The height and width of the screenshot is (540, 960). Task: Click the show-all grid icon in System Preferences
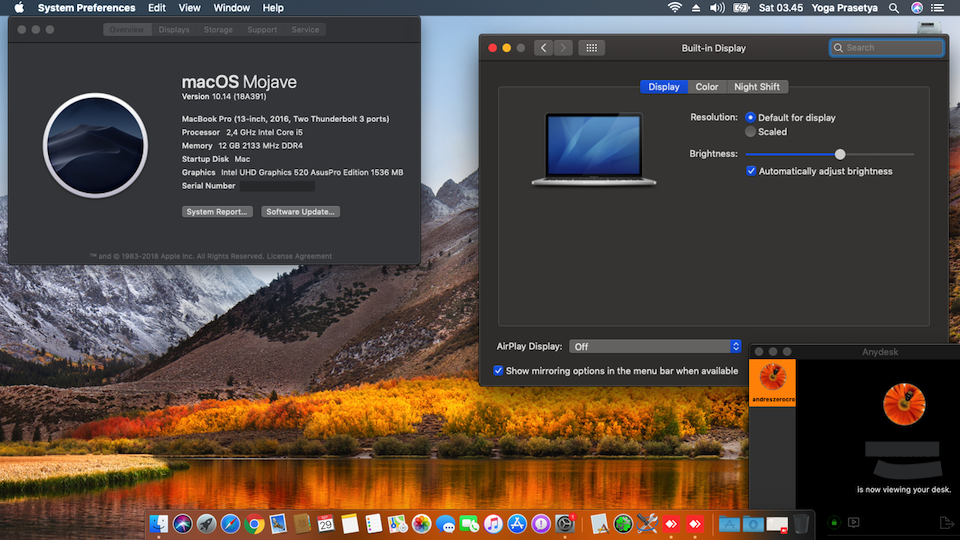(x=591, y=48)
